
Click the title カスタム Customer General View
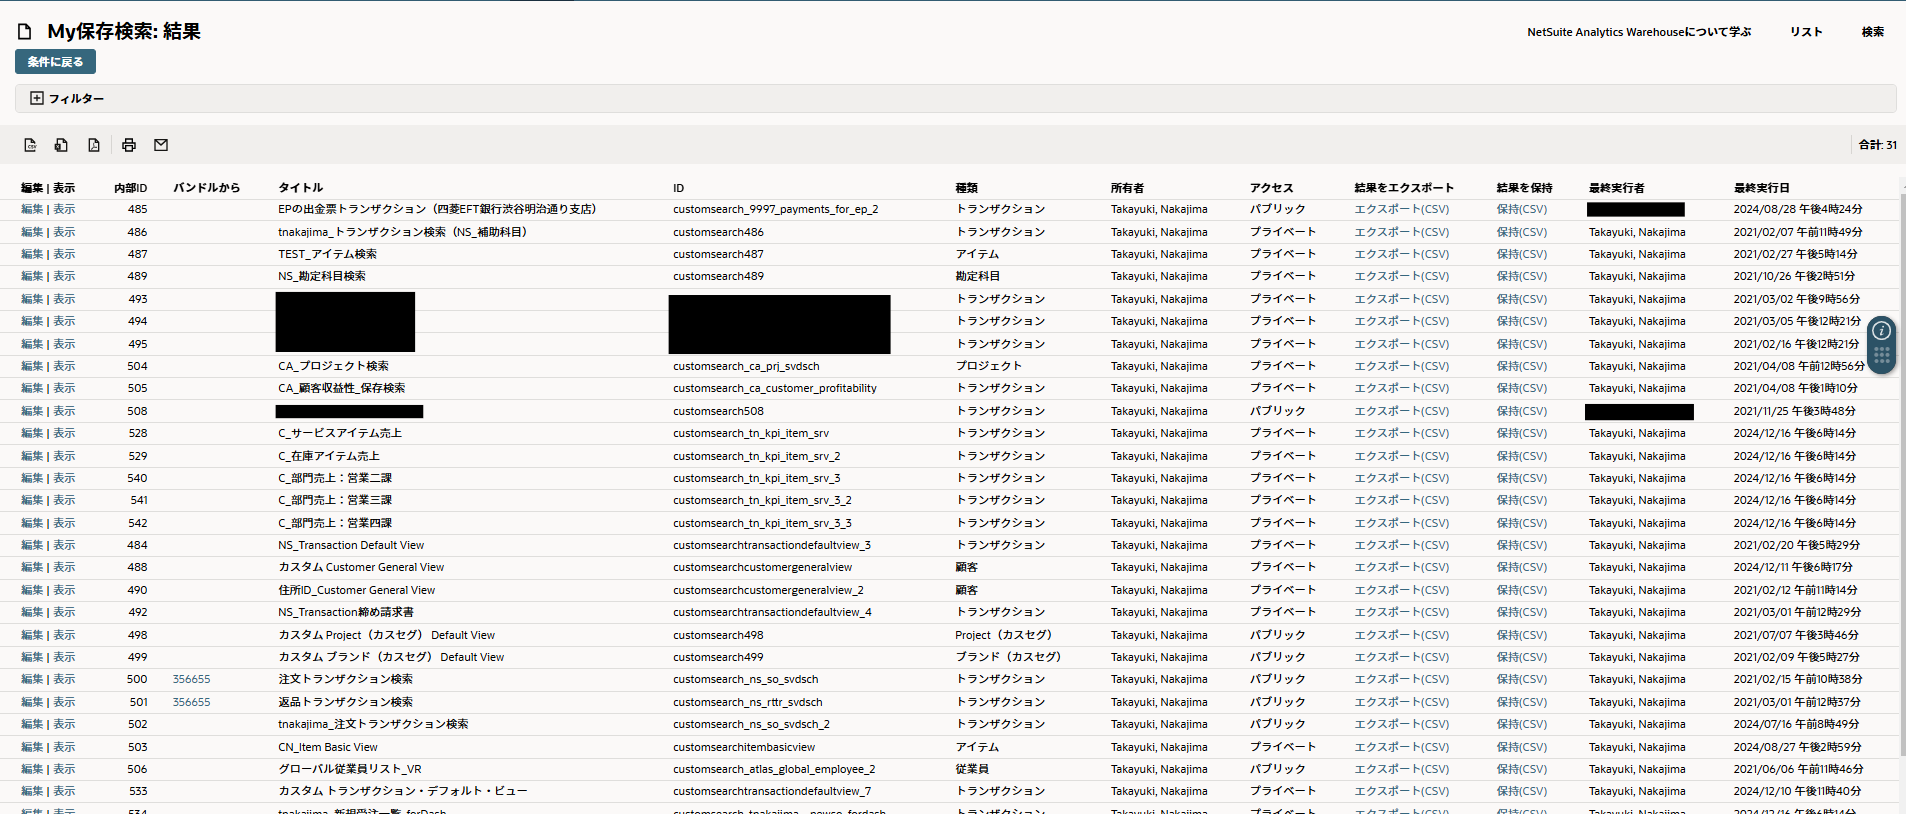pos(361,567)
